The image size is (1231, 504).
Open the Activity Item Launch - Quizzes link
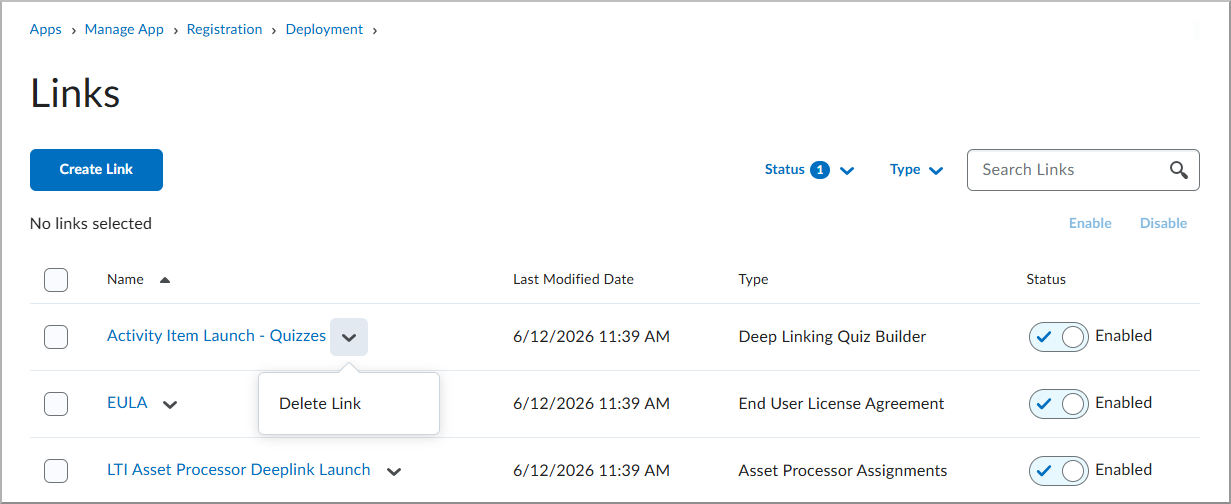[x=216, y=336]
